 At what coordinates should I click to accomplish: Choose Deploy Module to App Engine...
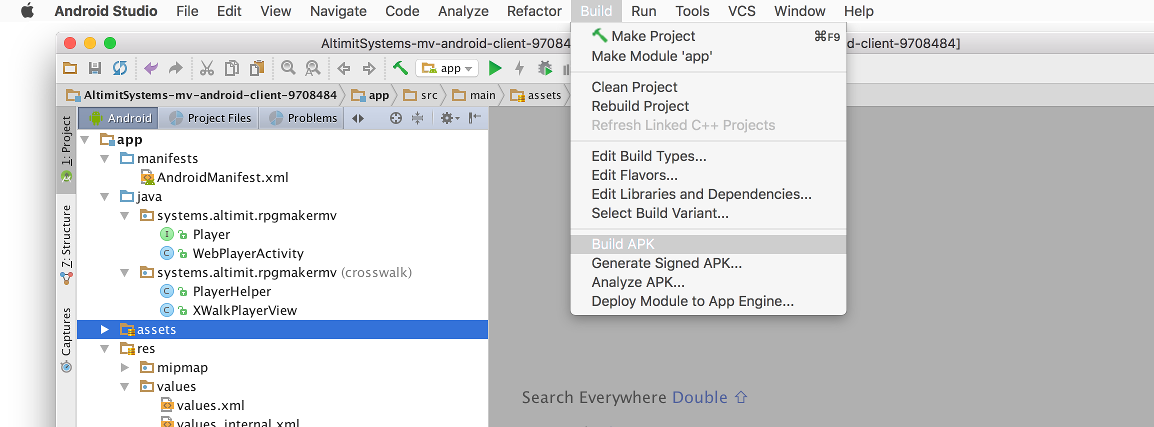pyautogui.click(x=708, y=301)
